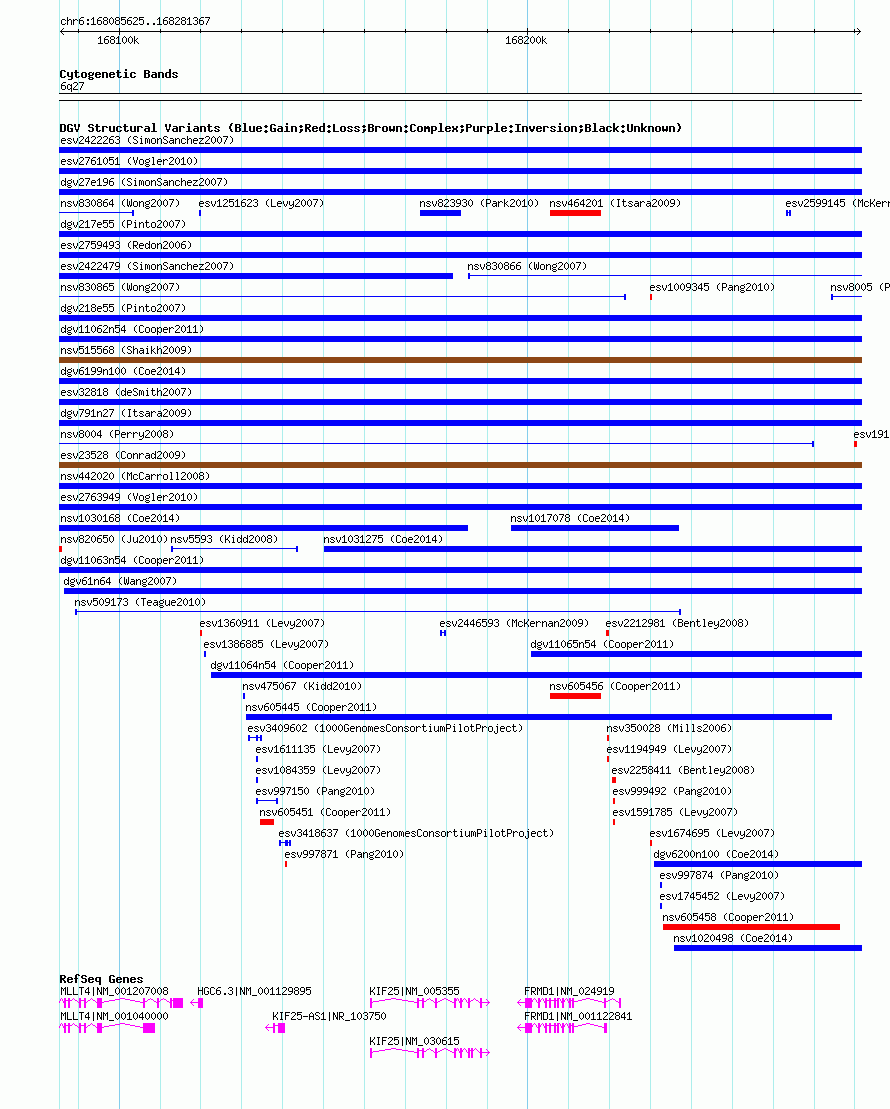The width and height of the screenshot is (890, 1109).
Task: Select KIF25|NM_005355 gene label
Action: [414, 992]
